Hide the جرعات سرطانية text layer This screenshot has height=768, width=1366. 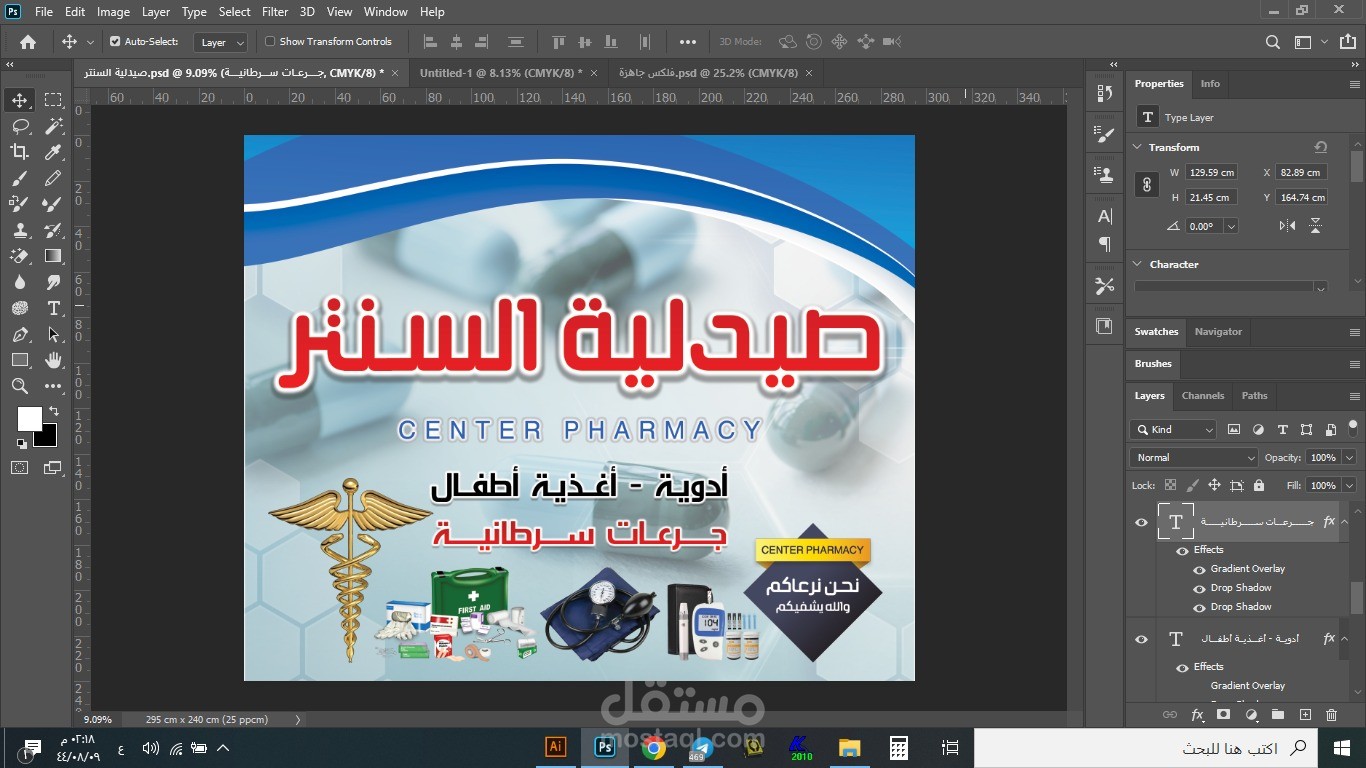1141,522
